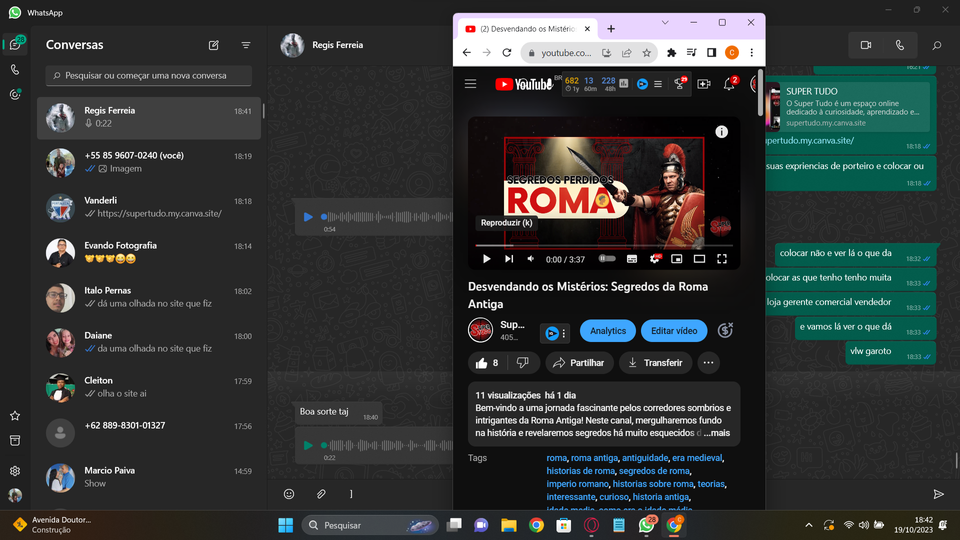Open the Italo Pernas conversation
Image resolution: width=960 pixels, height=540 pixels.
(149, 297)
